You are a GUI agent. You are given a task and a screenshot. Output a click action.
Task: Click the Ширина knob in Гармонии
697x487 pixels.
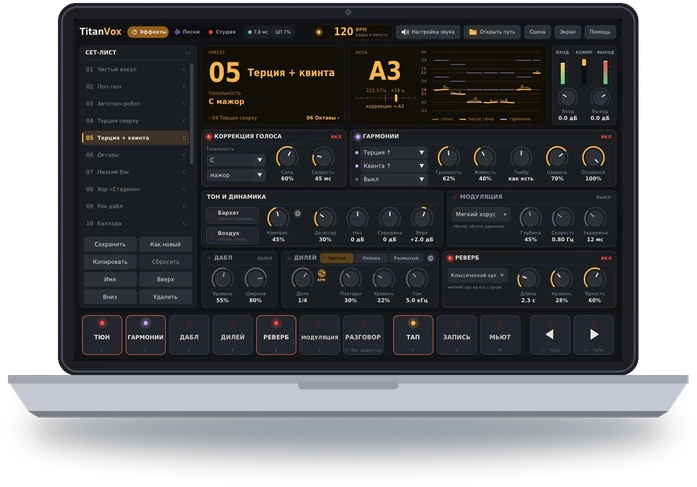click(557, 157)
